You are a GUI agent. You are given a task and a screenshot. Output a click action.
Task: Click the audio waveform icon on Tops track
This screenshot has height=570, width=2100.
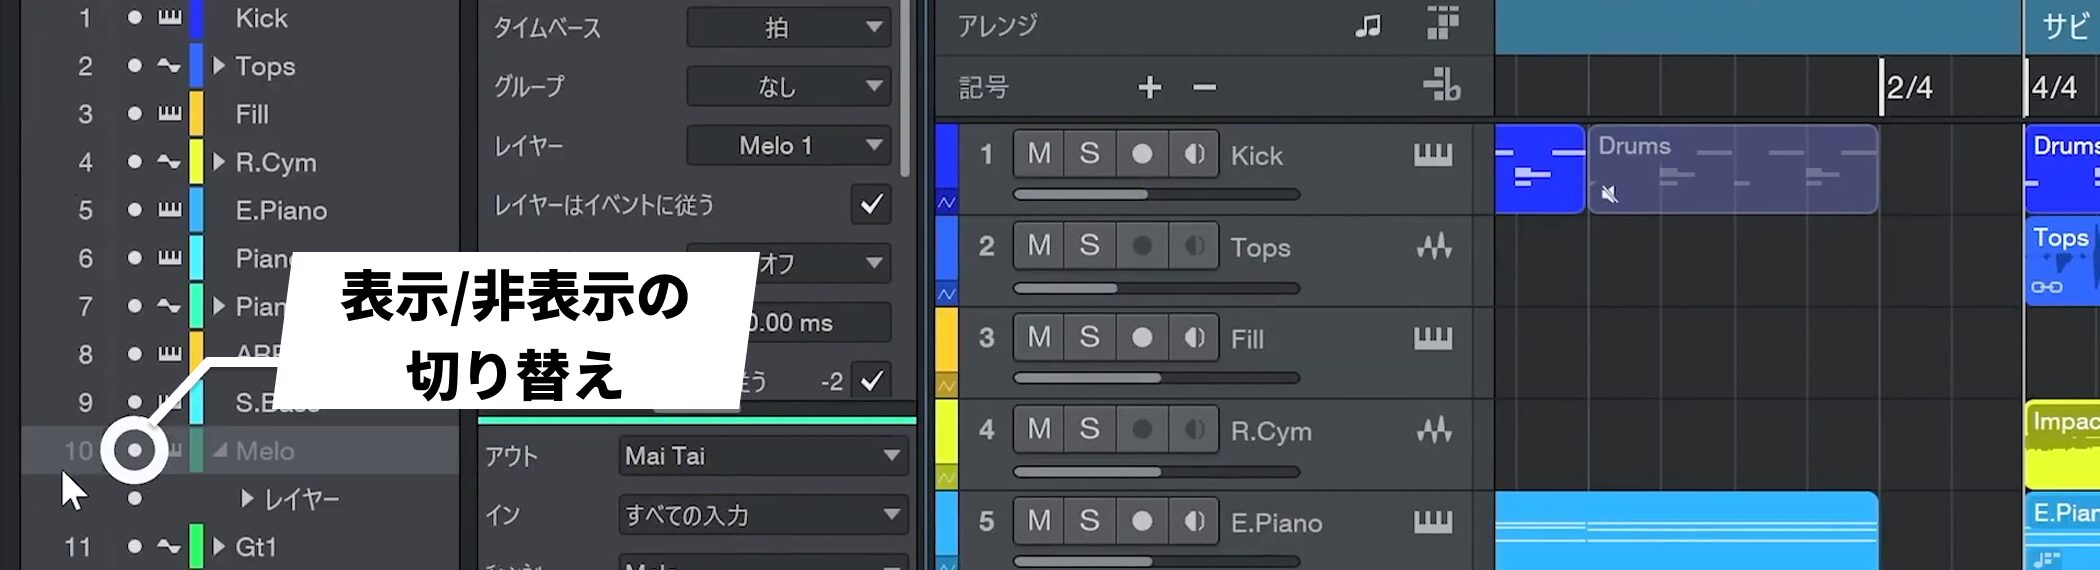(1433, 247)
